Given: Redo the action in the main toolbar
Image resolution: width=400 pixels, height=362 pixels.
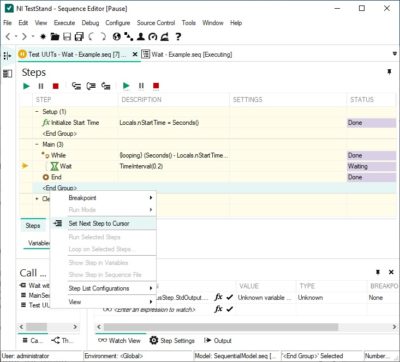Looking at the screenshot, I should click(x=103, y=37).
